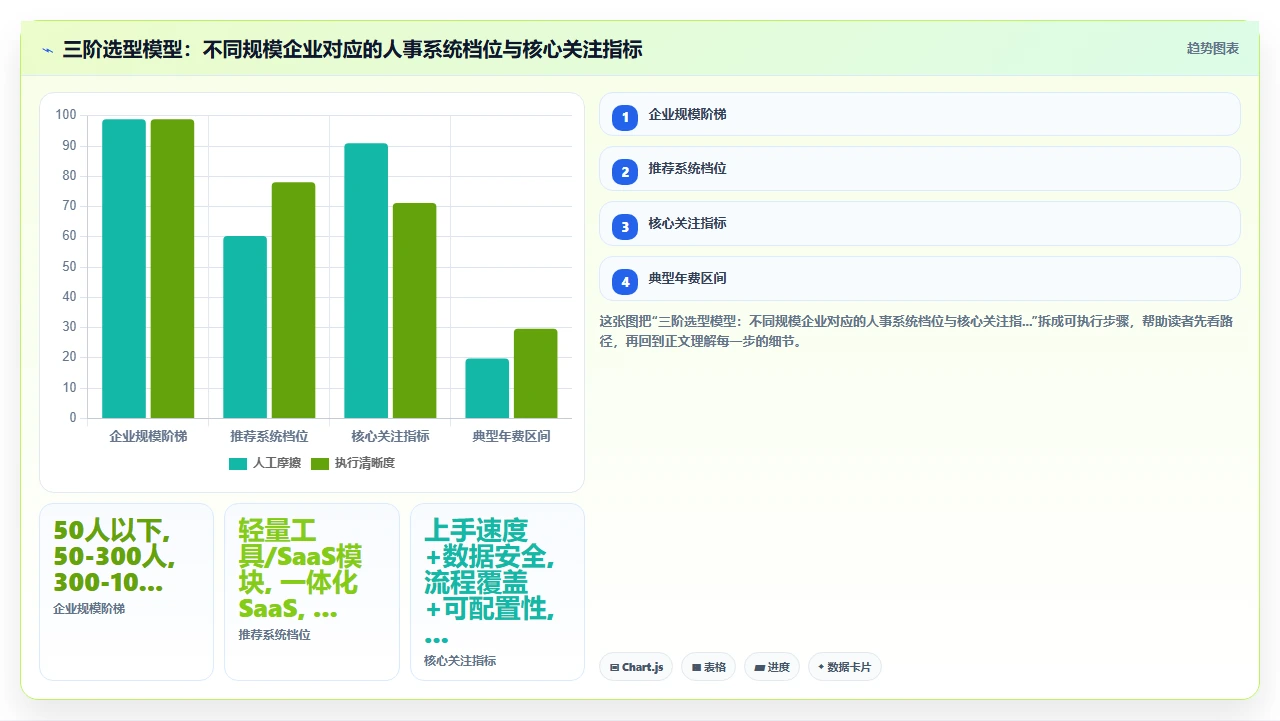Screen dimensions: 1280x721
Task: Open the 50人以下 企业规模阶梯 data card
Action: (126, 592)
